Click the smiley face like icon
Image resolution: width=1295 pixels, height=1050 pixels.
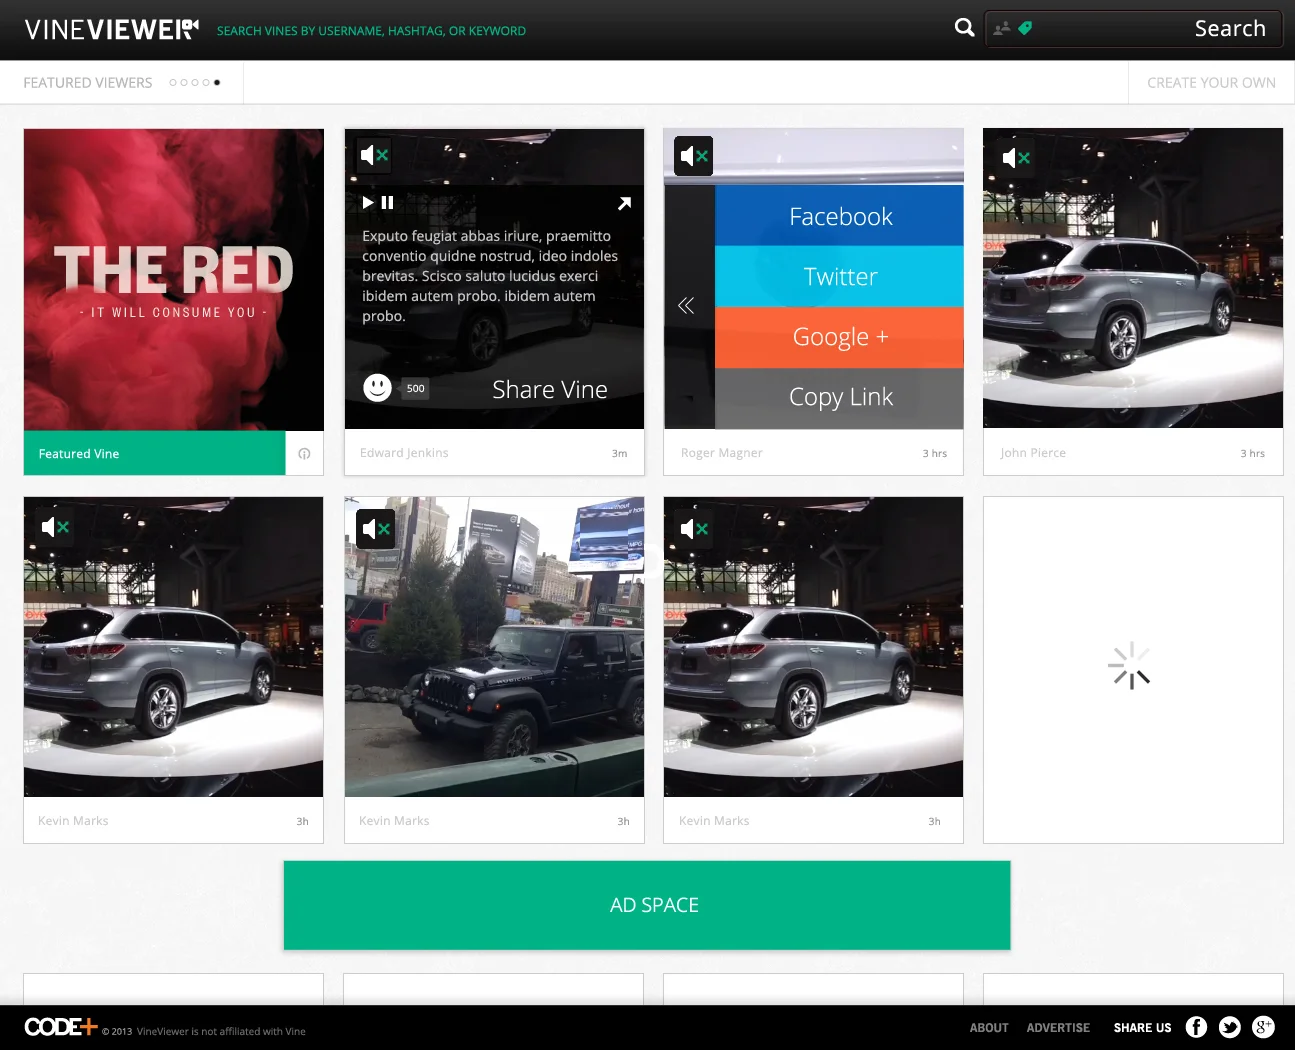tap(377, 388)
